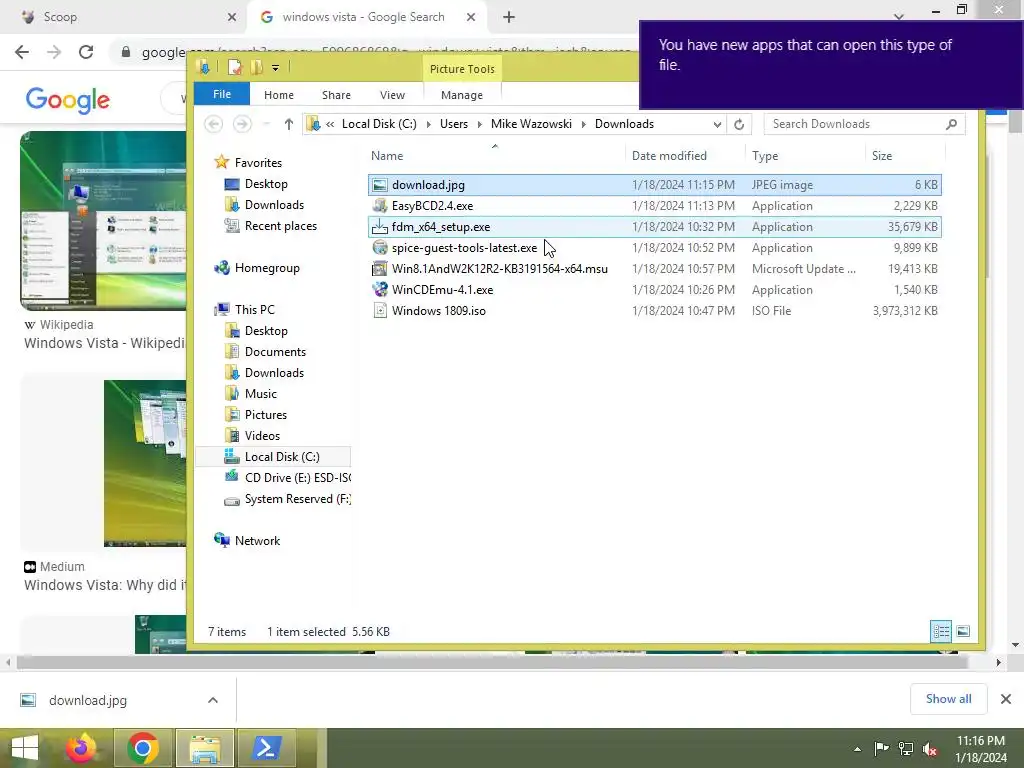This screenshot has width=1024, height=768.
Task: Click the New folder icon in Quick Access Toolbar
Action: [x=256, y=67]
